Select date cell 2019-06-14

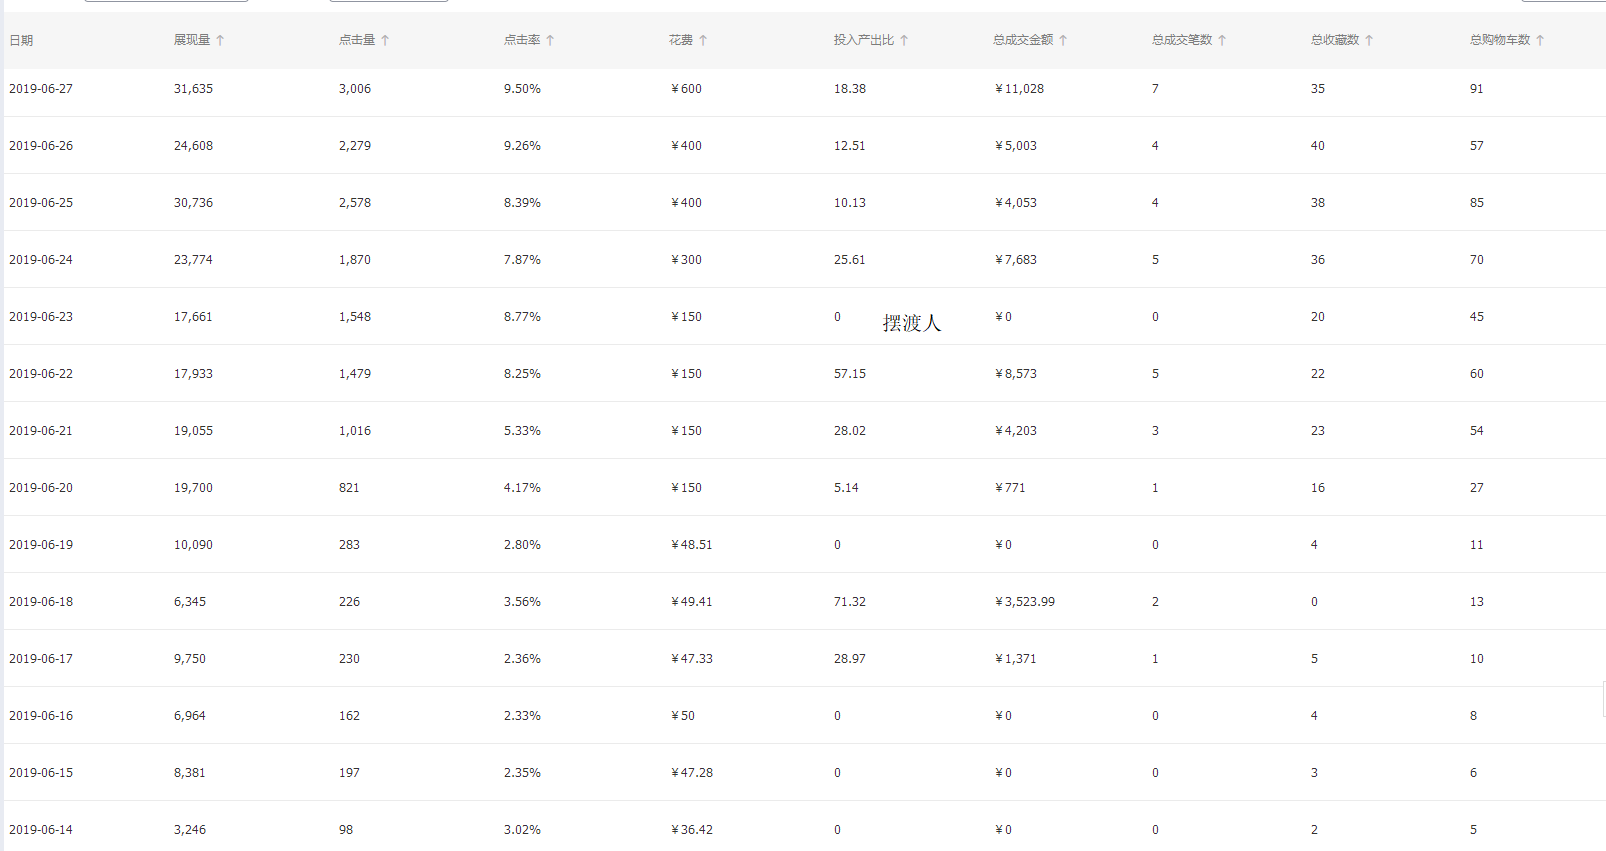point(41,830)
